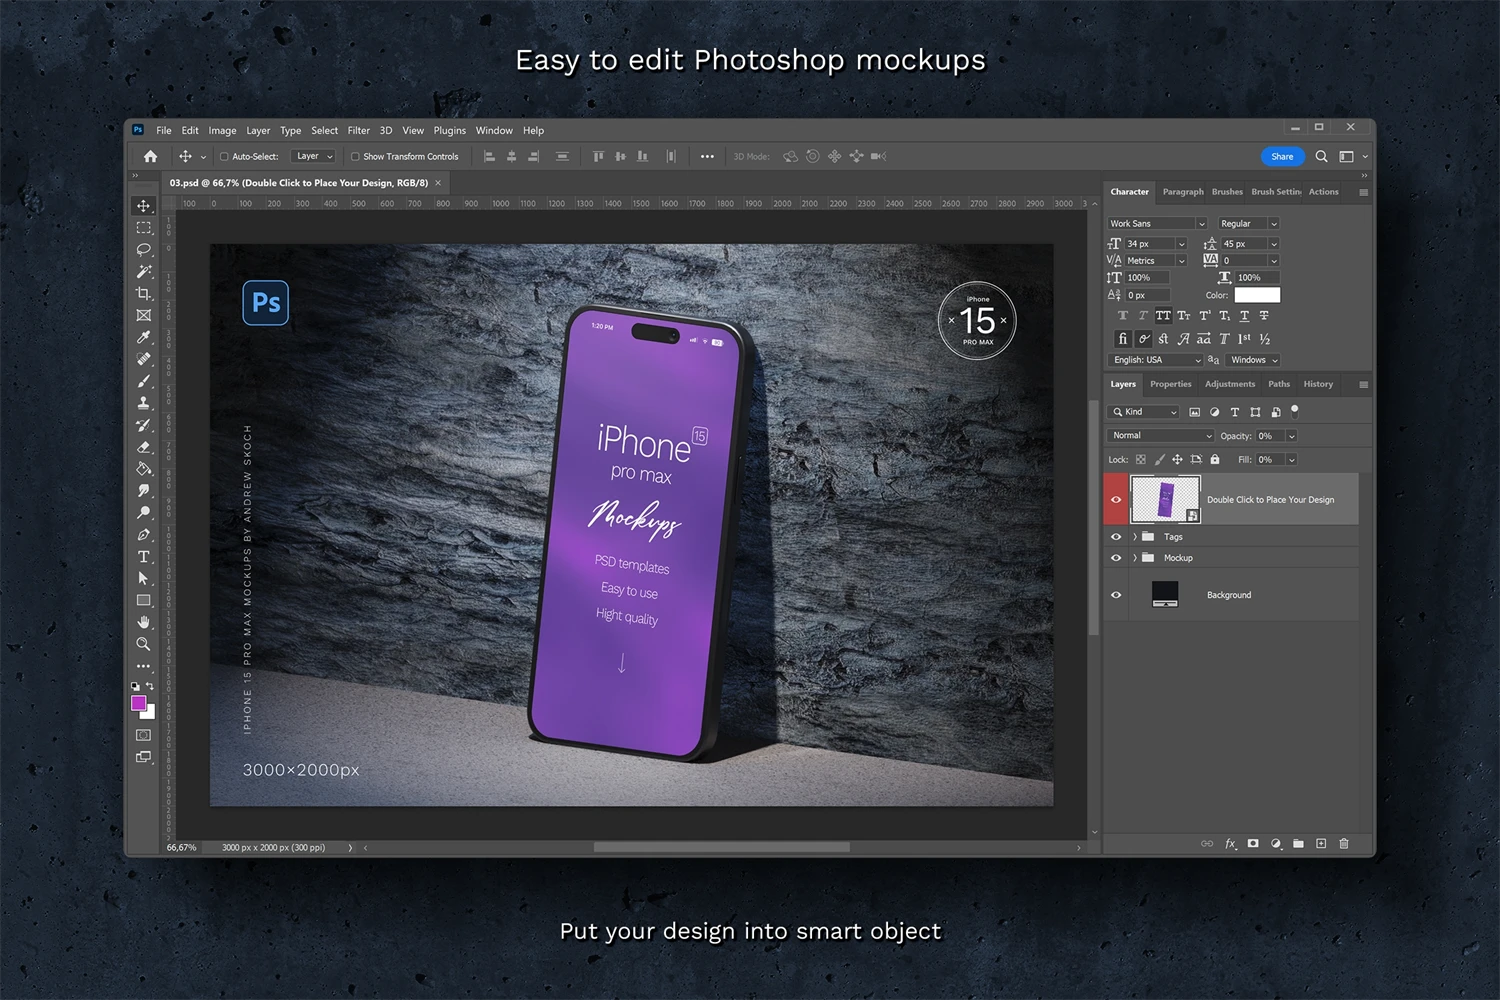The image size is (1500, 1000).
Task: Click the white text Color swatch
Action: [x=1257, y=295]
